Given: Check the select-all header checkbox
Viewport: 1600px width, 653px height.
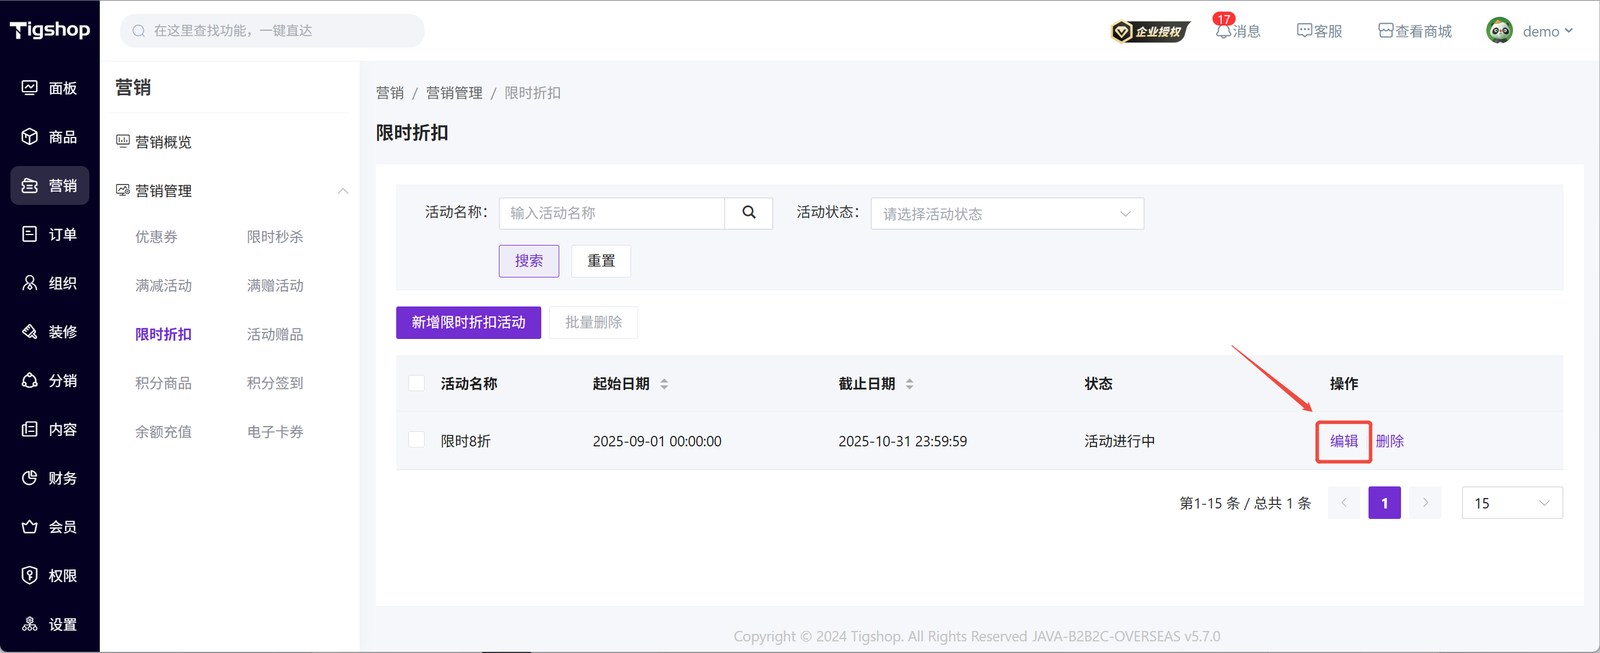Looking at the screenshot, I should point(417,384).
